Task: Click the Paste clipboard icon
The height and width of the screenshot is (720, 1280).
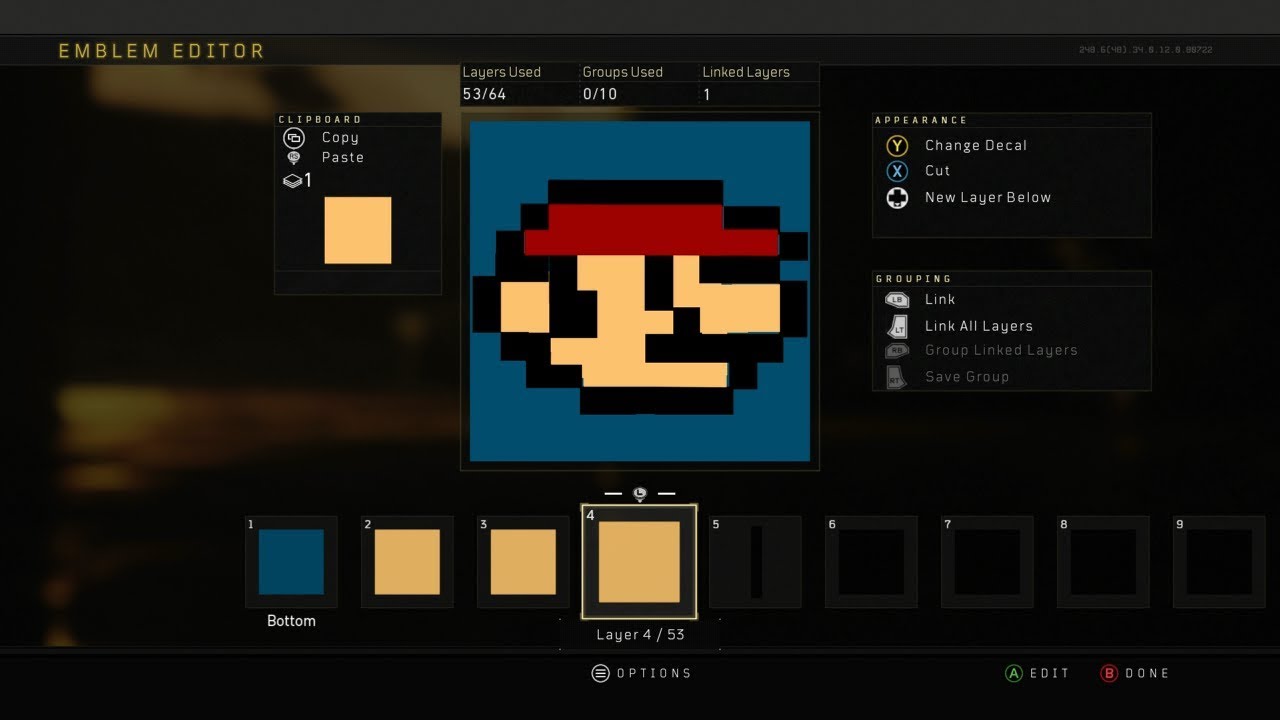Action: [294, 157]
